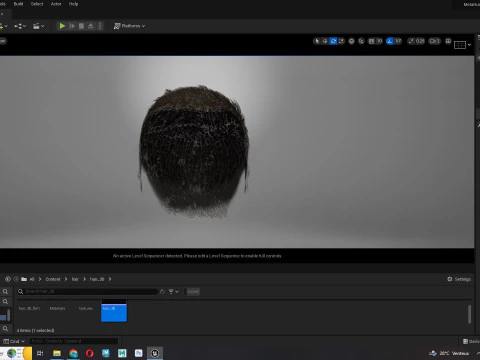Open the Build menu
The image size is (480, 360).
click(18, 4)
